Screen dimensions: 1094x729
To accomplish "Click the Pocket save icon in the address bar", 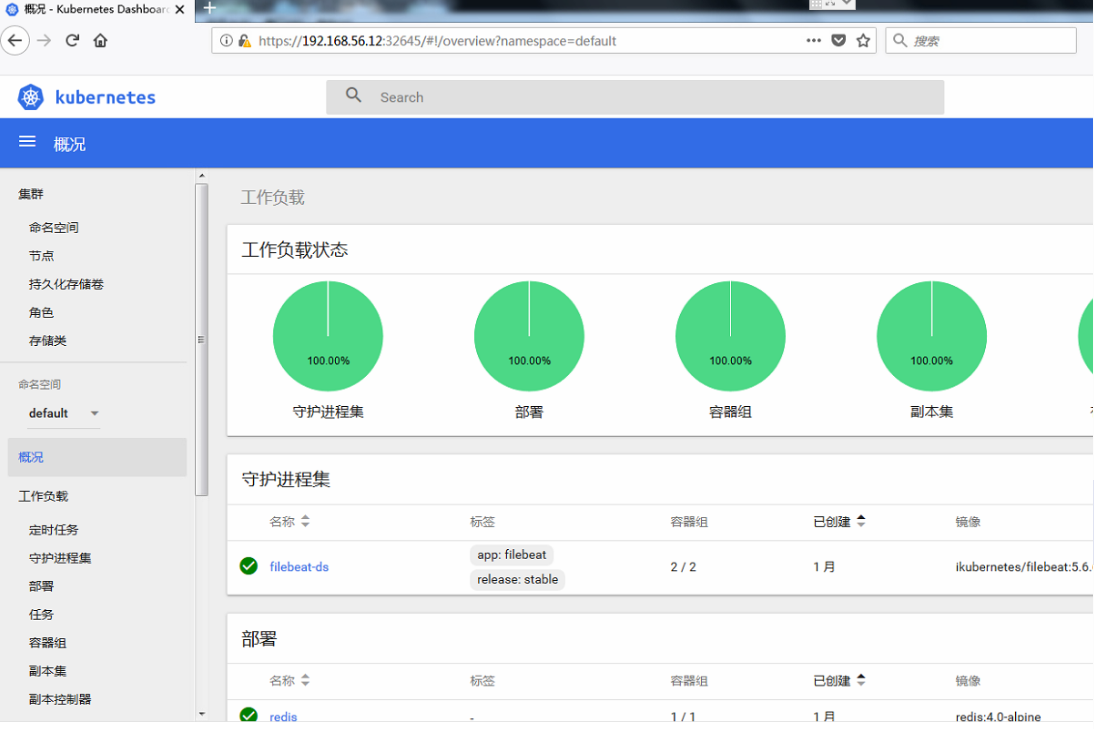I will pos(839,41).
